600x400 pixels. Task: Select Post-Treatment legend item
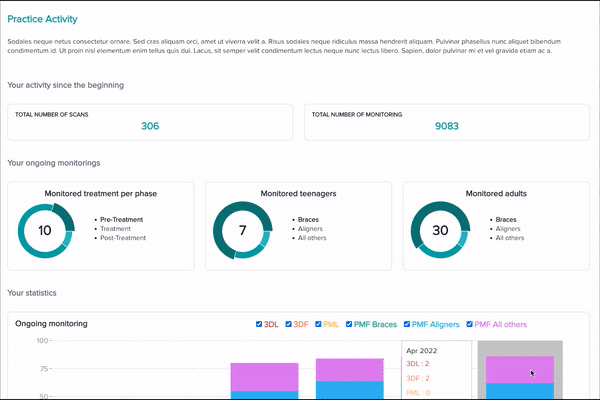click(123, 238)
